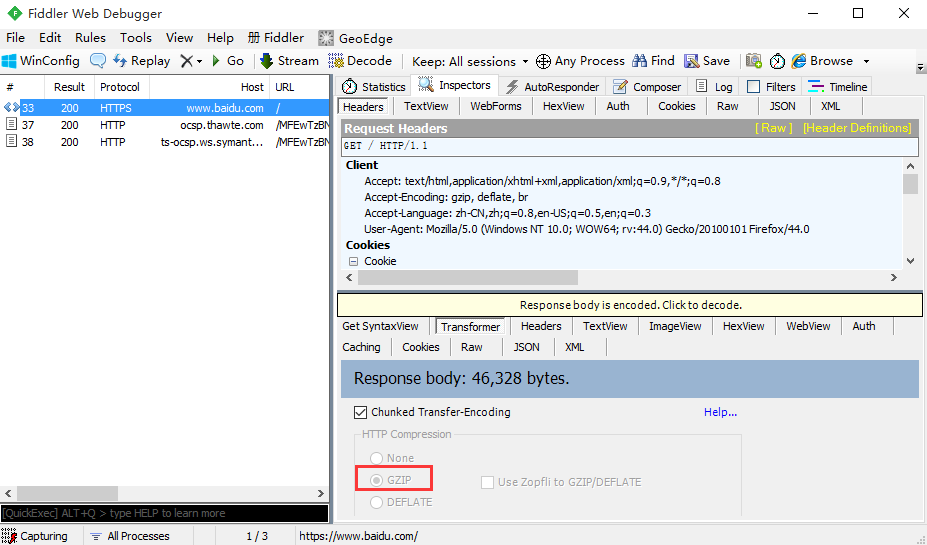Click the Capturing status indicator
927x545 pixels.
pyautogui.click(x=35, y=536)
